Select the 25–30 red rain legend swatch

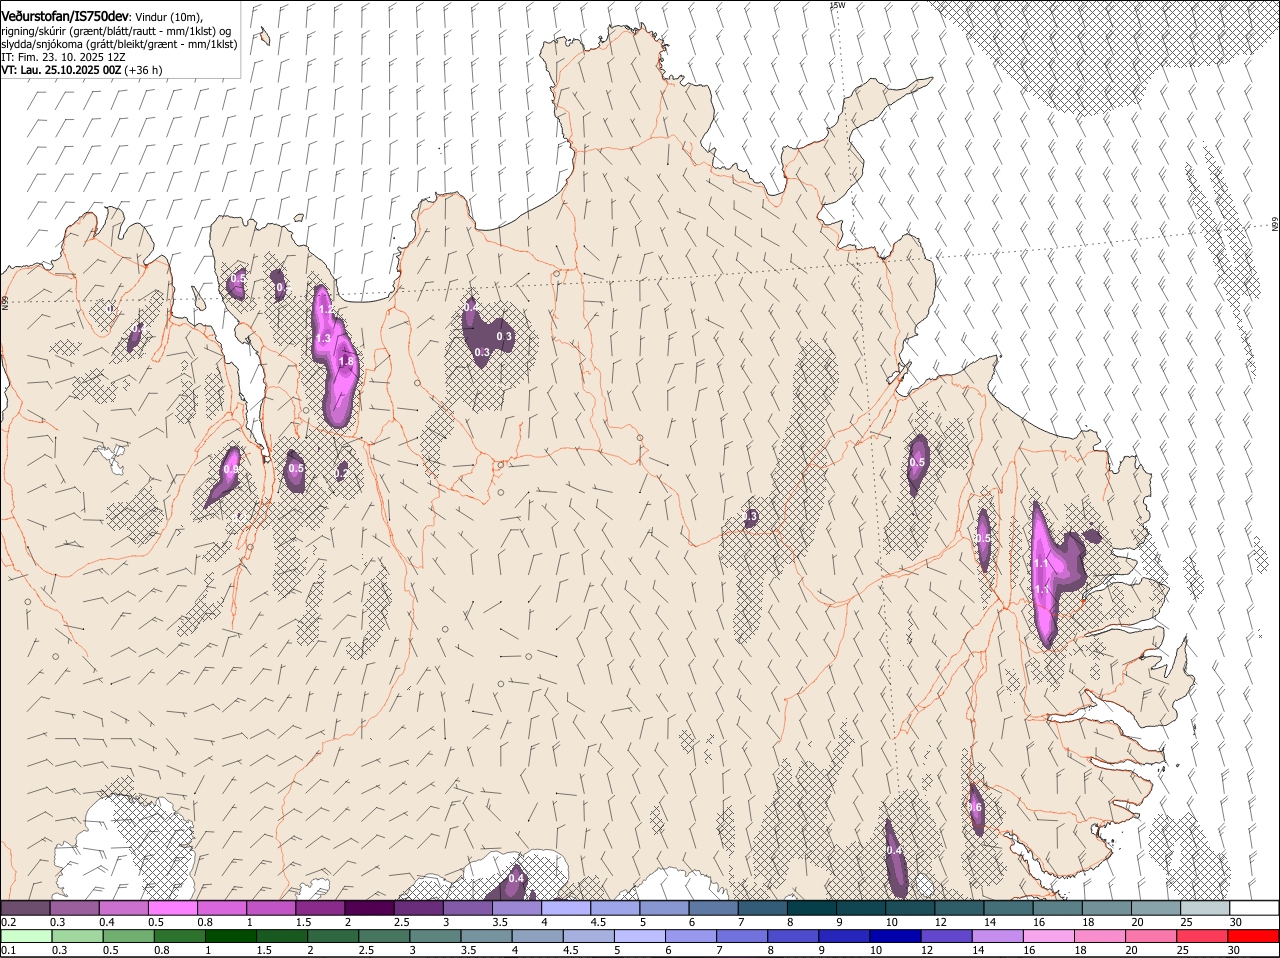(1203, 936)
